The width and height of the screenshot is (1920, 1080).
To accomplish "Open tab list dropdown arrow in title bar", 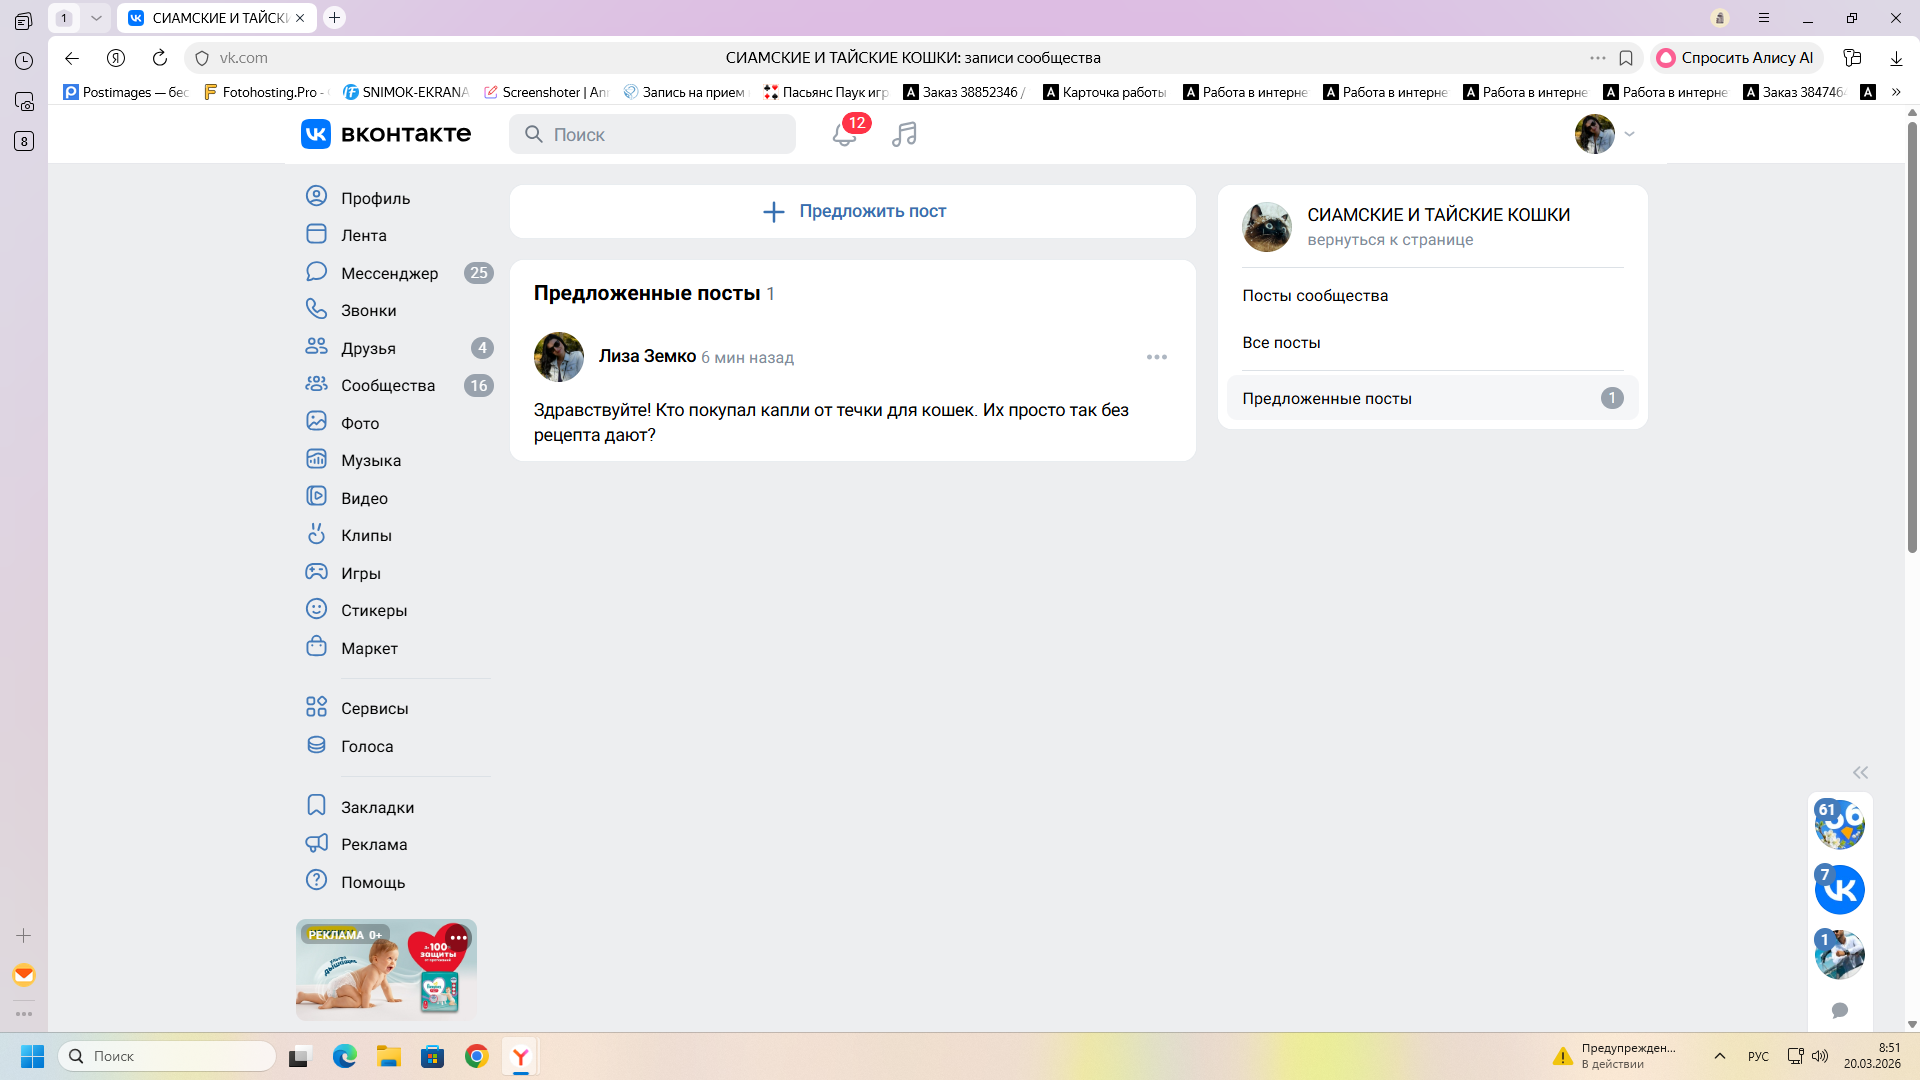I will point(96,18).
